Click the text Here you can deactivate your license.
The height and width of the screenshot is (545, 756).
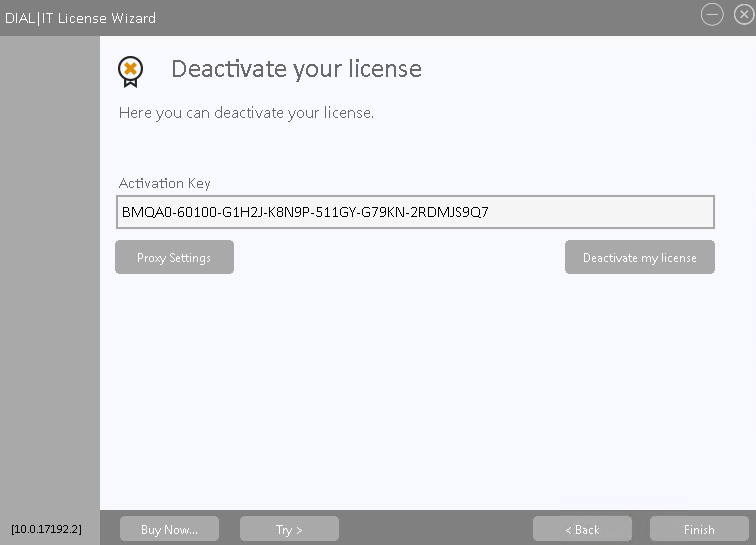(246, 113)
